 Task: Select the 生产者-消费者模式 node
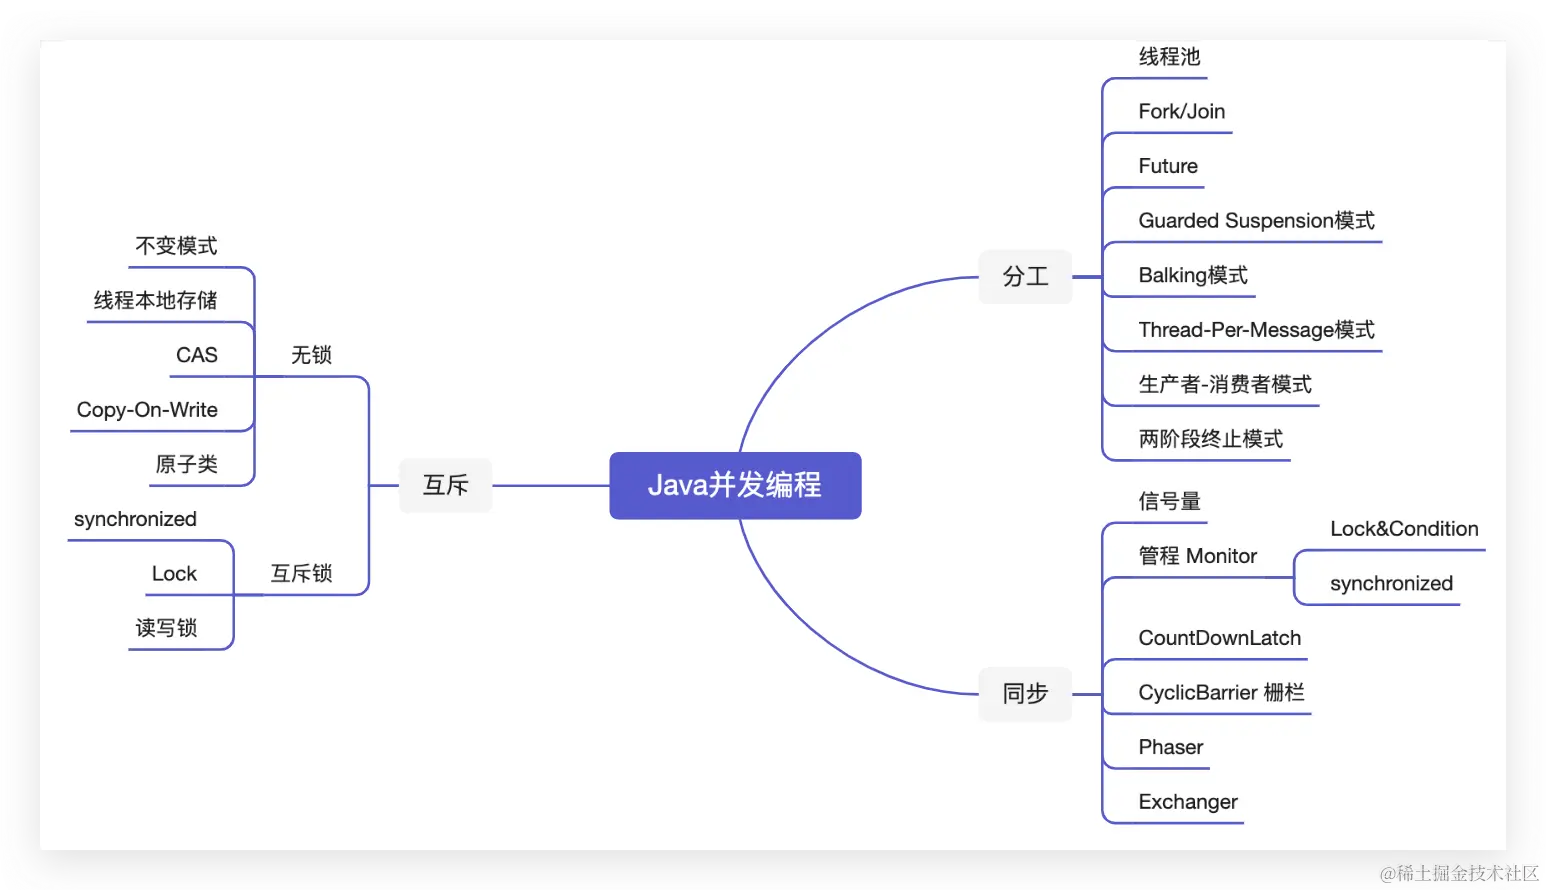pyautogui.click(x=1225, y=384)
